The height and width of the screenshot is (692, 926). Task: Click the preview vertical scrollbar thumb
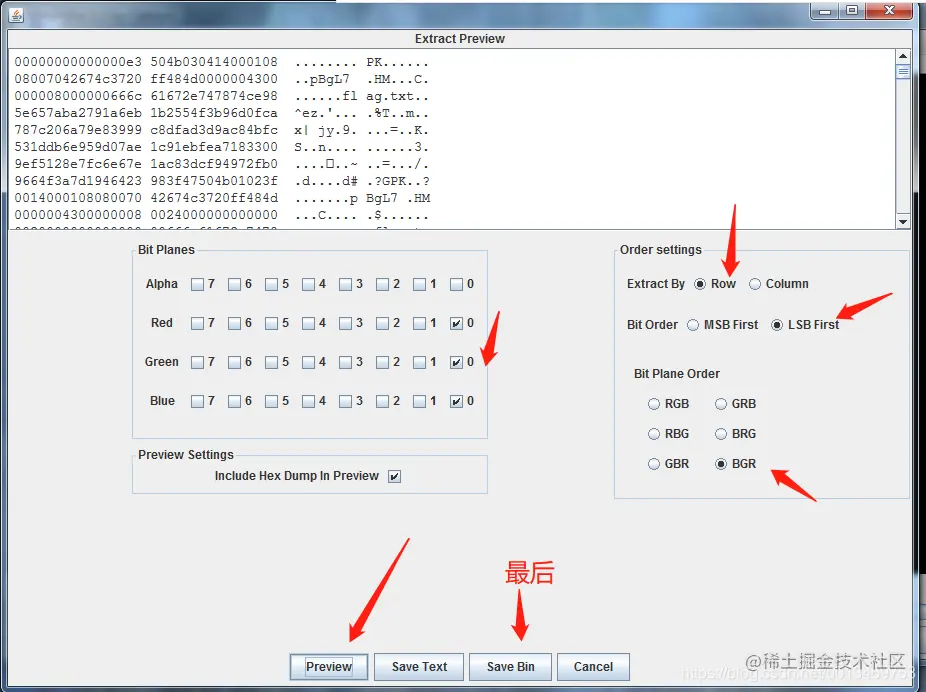click(x=903, y=71)
